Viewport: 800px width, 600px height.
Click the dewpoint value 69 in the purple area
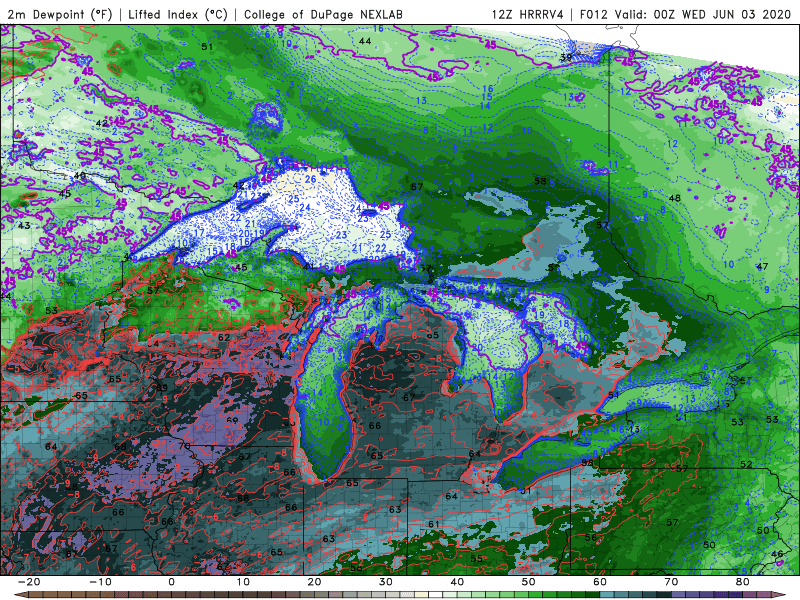(233, 421)
